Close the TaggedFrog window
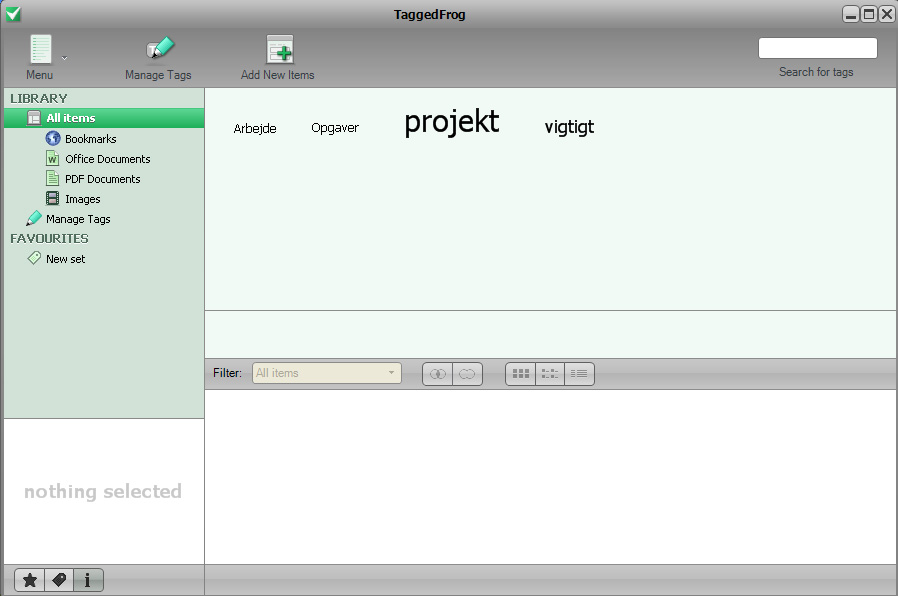This screenshot has height=596, width=898. tap(887, 14)
